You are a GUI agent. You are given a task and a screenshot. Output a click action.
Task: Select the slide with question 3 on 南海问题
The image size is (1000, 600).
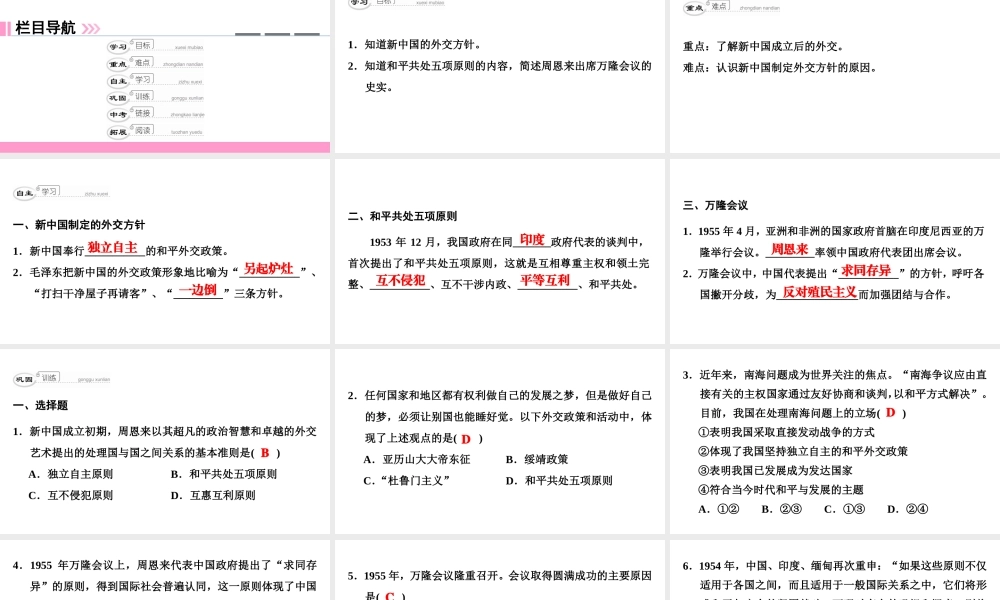(835, 441)
